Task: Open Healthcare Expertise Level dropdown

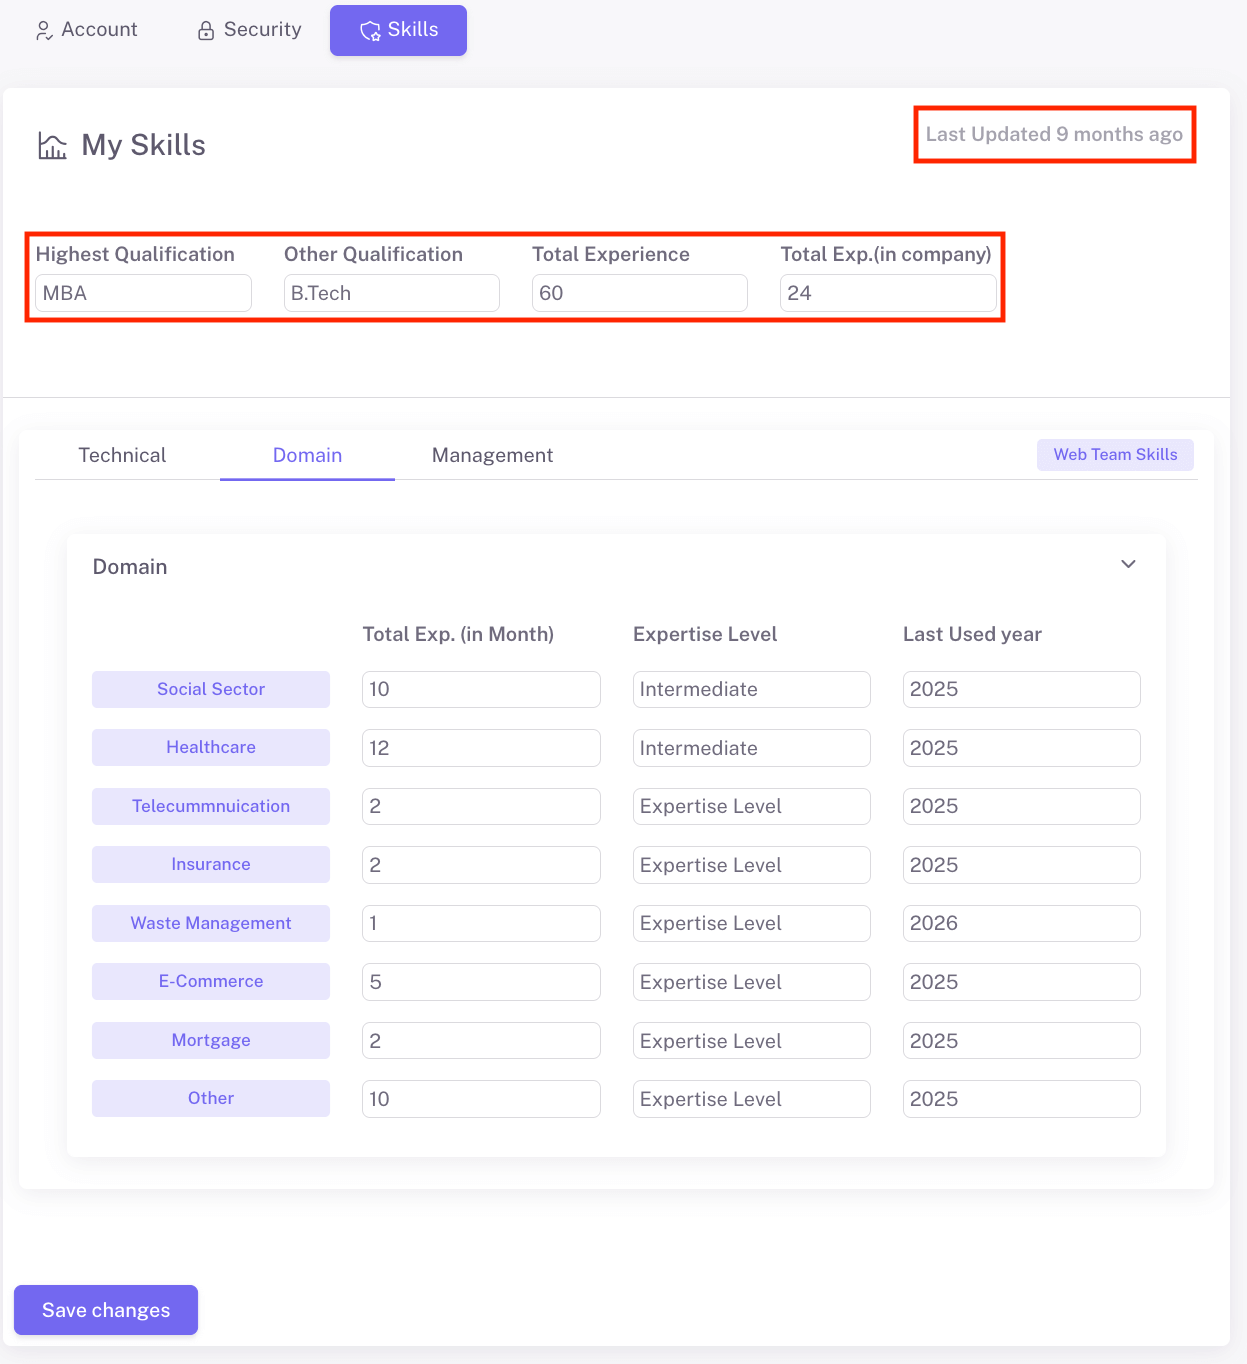Action: (751, 748)
